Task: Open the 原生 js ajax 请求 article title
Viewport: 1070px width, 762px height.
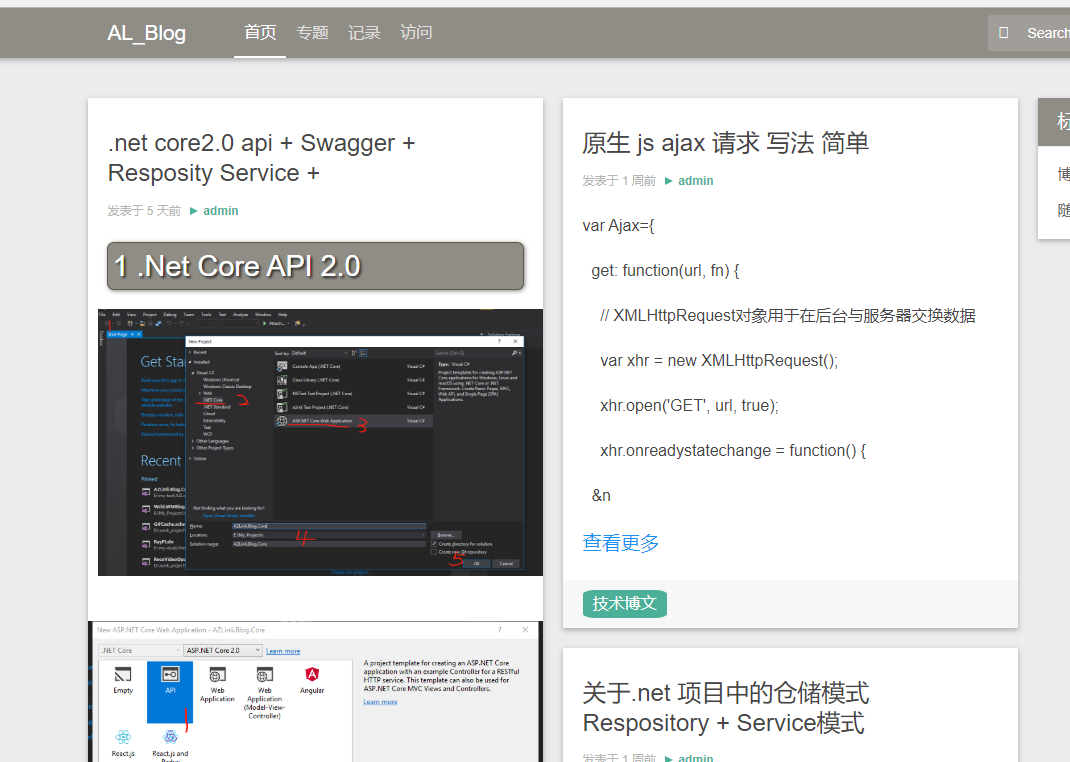Action: [x=725, y=143]
